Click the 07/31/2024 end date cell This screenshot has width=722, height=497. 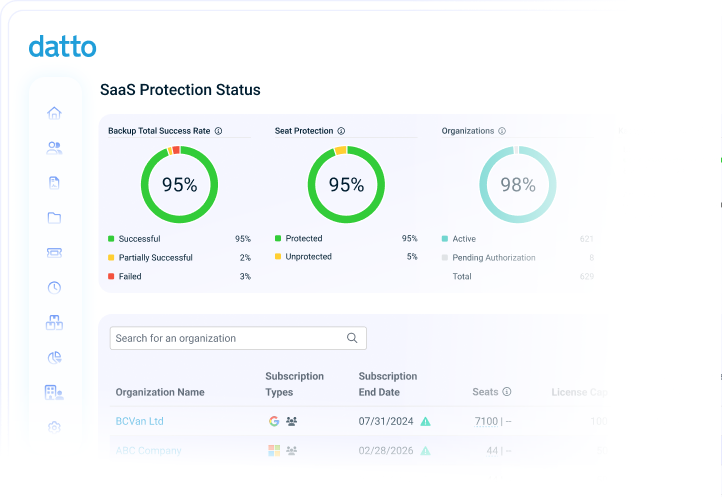[x=386, y=421]
